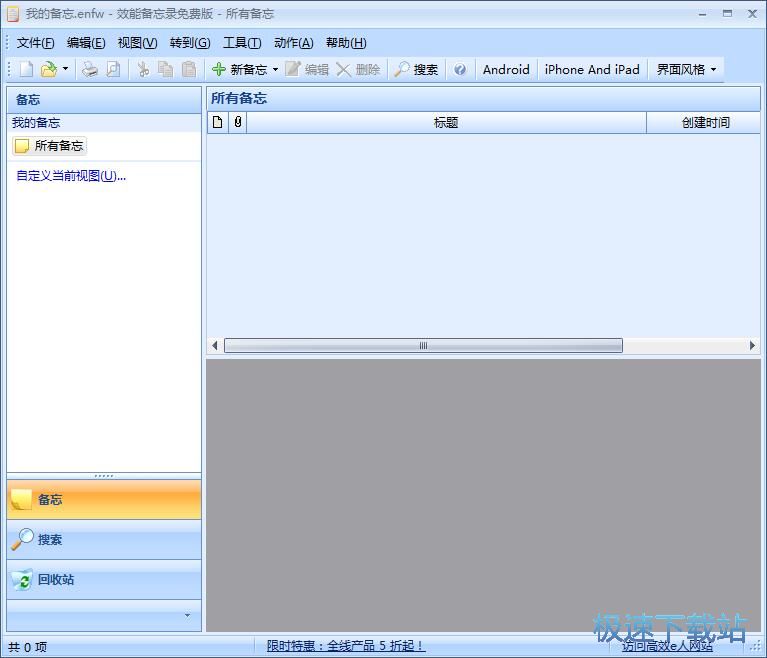
Task: Click the horizontal scrollbar thumb in memo list
Action: 423,346
